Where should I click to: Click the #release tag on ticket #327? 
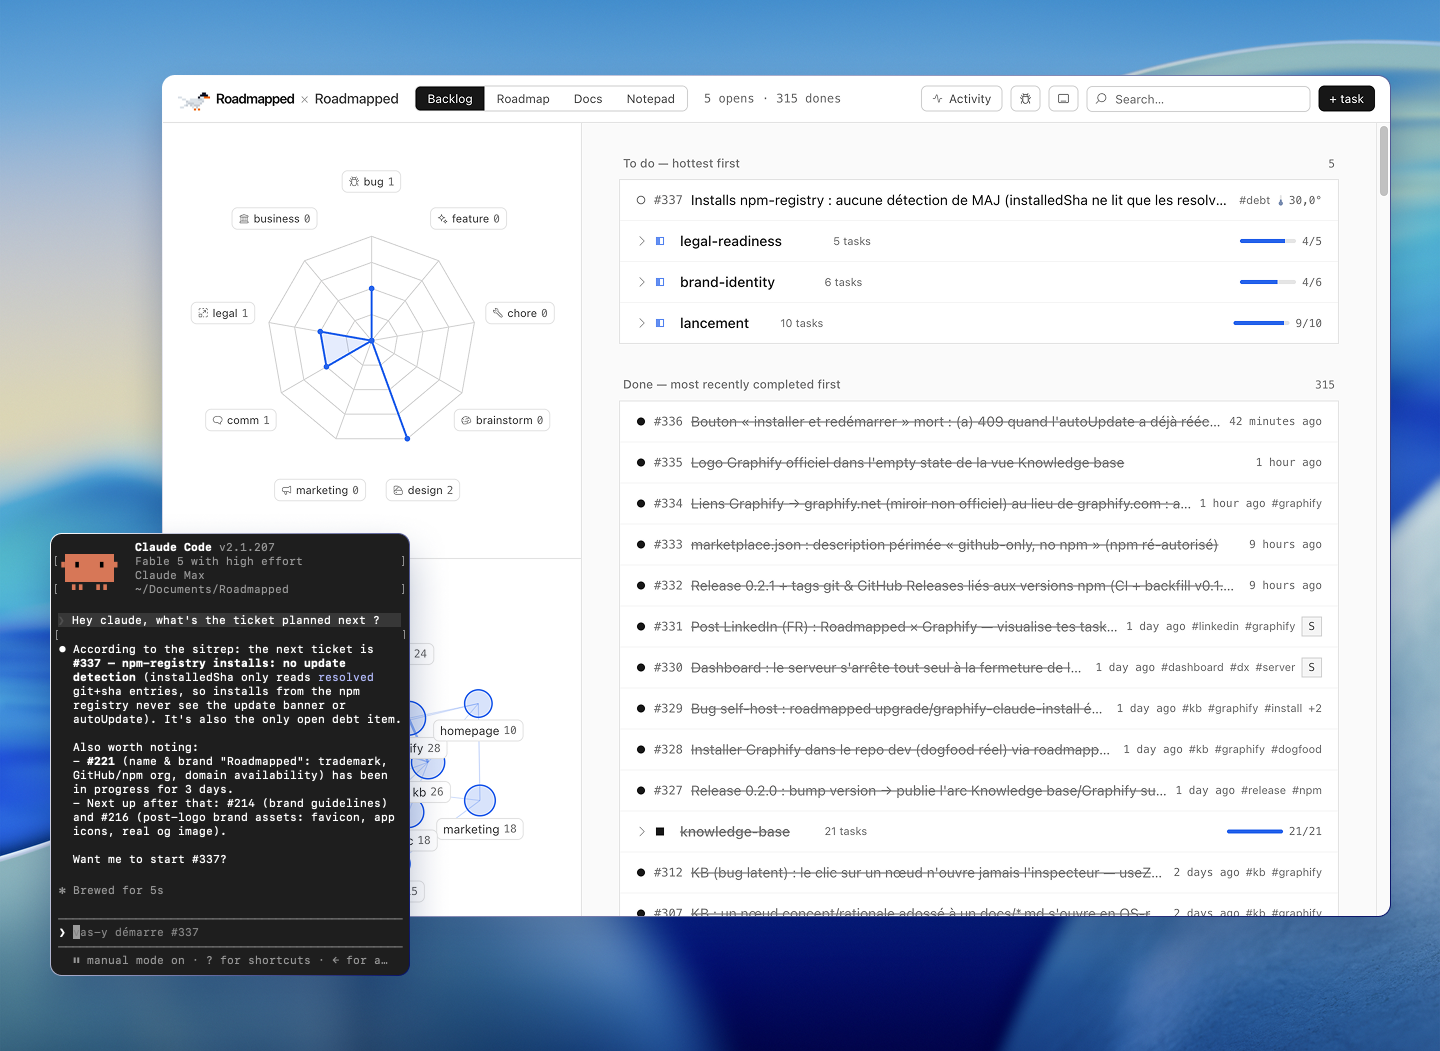click(1263, 791)
